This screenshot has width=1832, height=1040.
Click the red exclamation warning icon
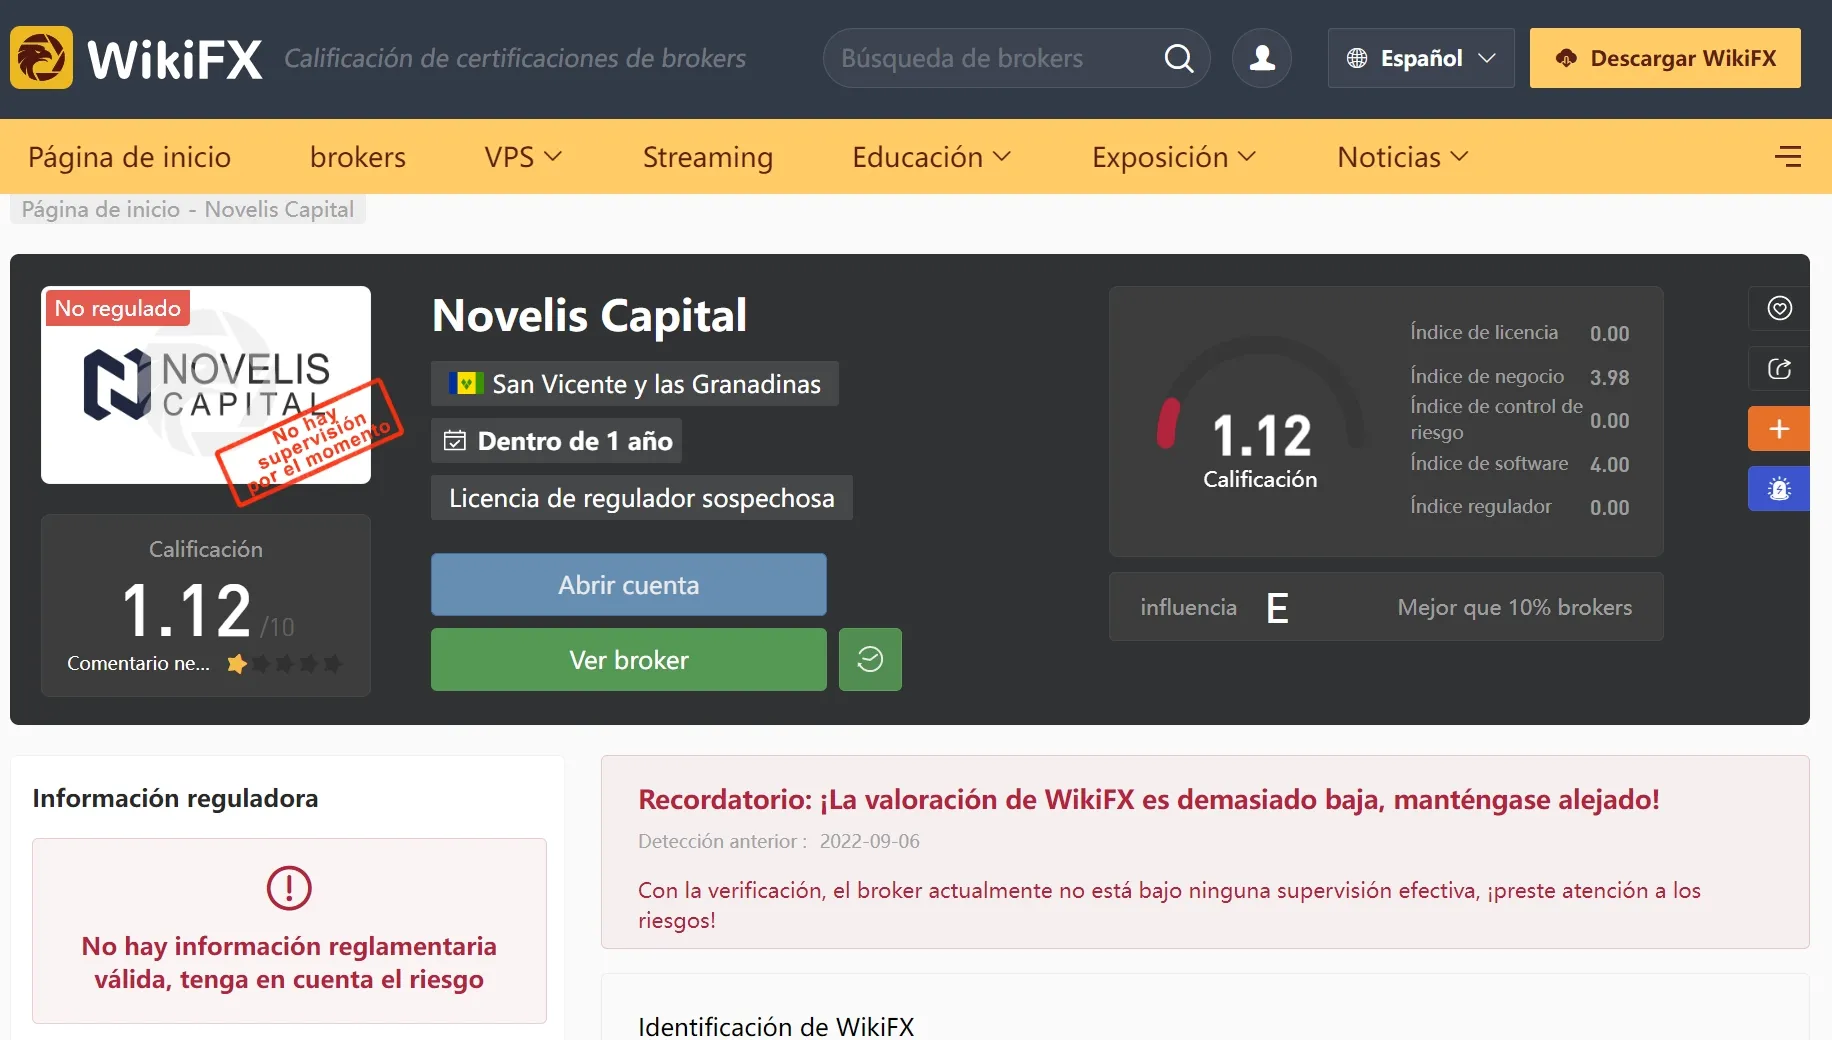pos(289,887)
